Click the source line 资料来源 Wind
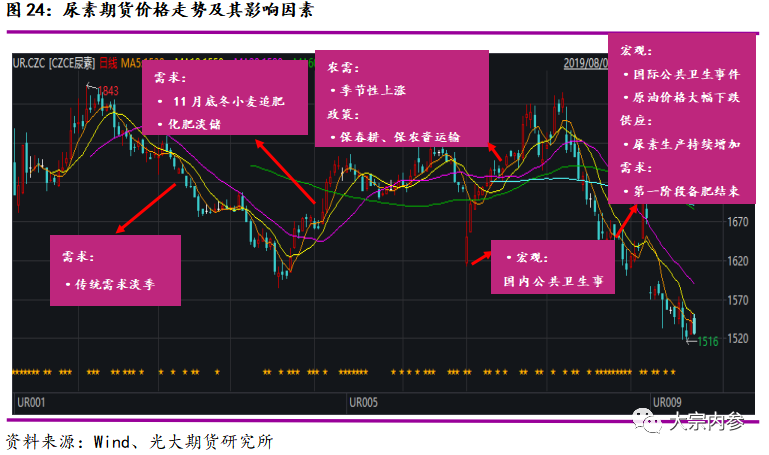Screen dimensions: 769x455 pyautogui.click(x=139, y=442)
